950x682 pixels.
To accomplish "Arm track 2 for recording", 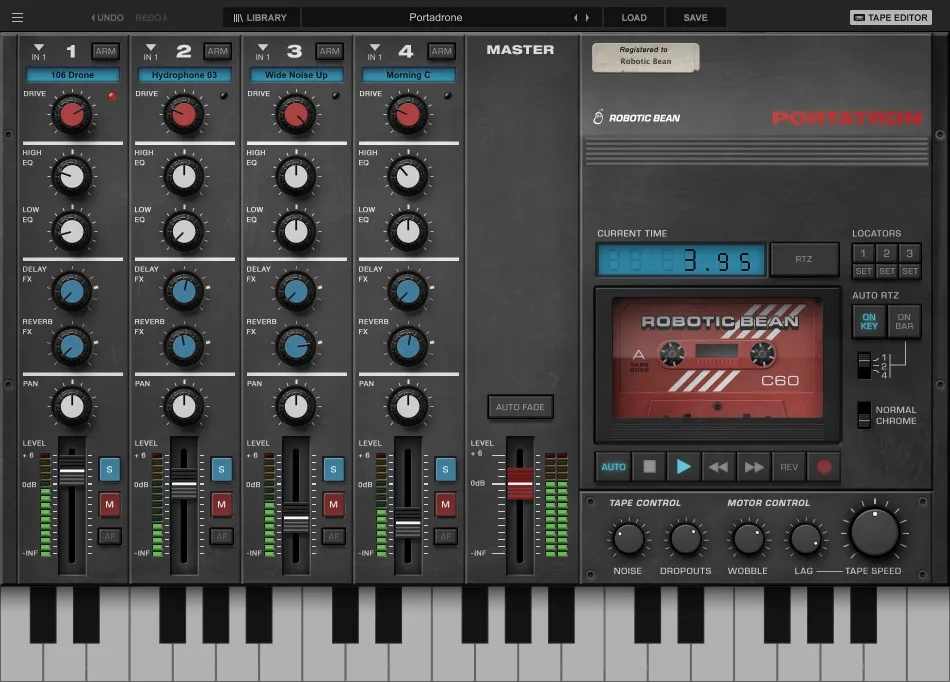I will 218,51.
